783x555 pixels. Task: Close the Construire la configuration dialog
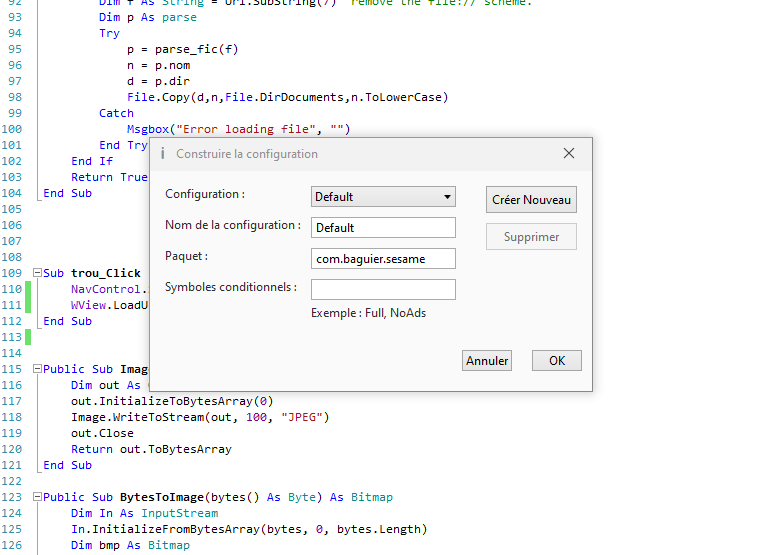point(569,153)
